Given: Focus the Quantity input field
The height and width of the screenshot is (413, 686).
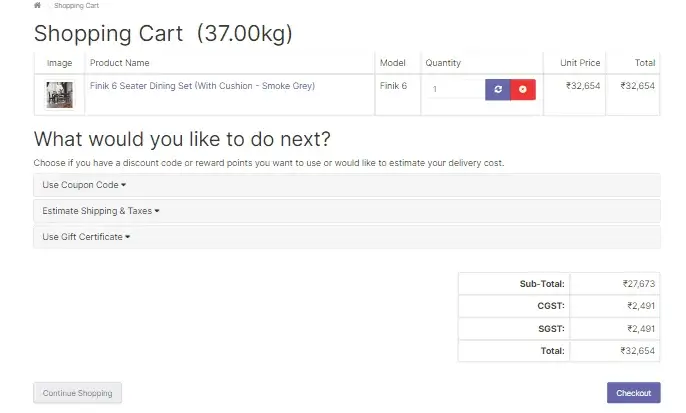Looking at the screenshot, I should 456,89.
